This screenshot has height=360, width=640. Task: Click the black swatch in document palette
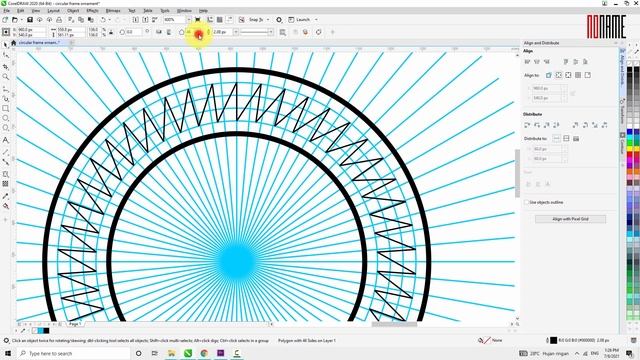tap(46, 331)
